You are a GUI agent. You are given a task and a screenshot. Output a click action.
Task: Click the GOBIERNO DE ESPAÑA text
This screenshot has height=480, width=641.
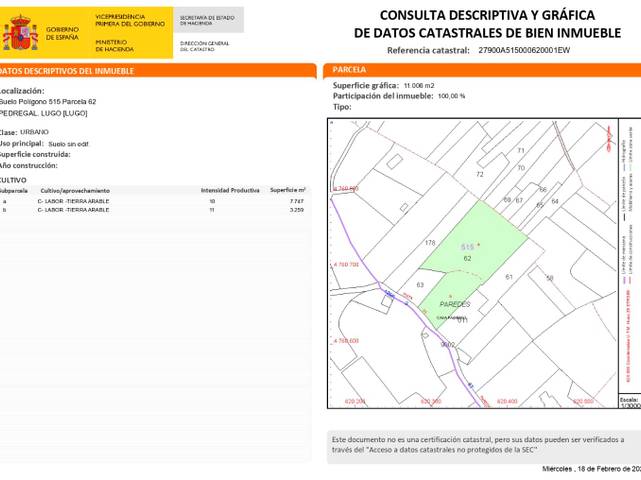62,33
